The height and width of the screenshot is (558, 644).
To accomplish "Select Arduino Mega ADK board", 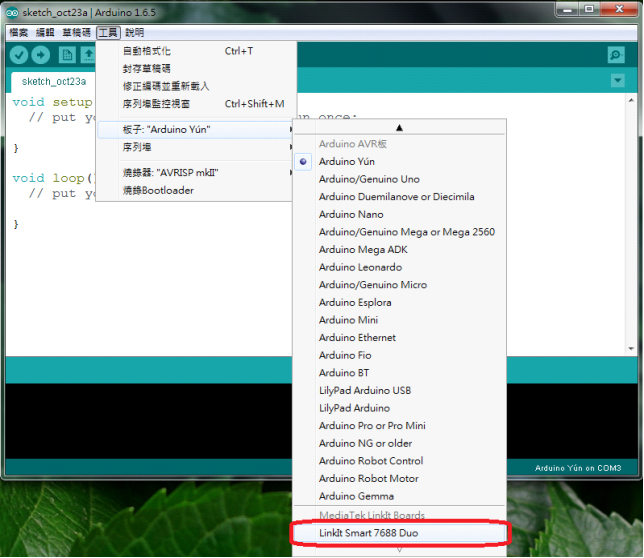I will (x=399, y=250).
